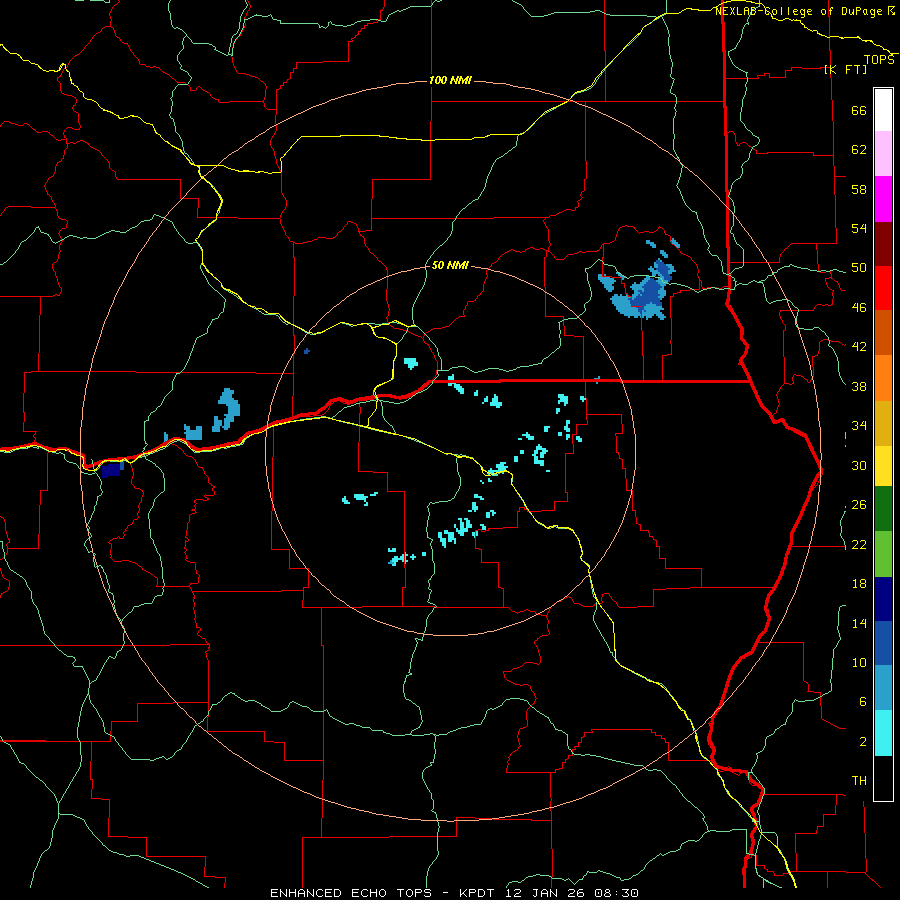Select the light green legend swatch
The width and height of the screenshot is (900, 900).
[883, 554]
